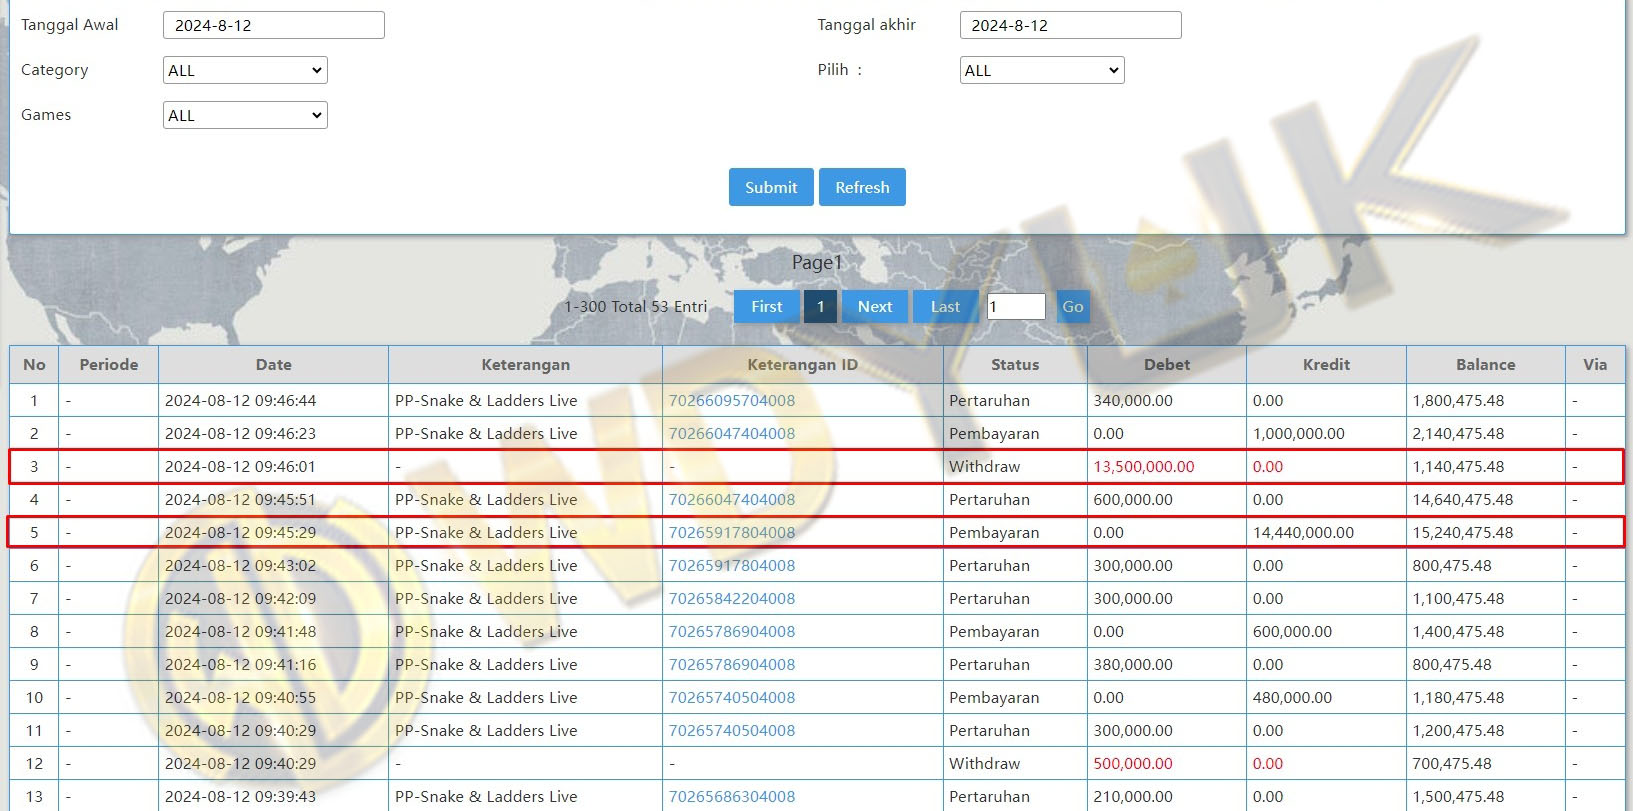This screenshot has height=811, width=1633.
Task: Click balance 14,640,475.48
Action: coord(1463,499)
